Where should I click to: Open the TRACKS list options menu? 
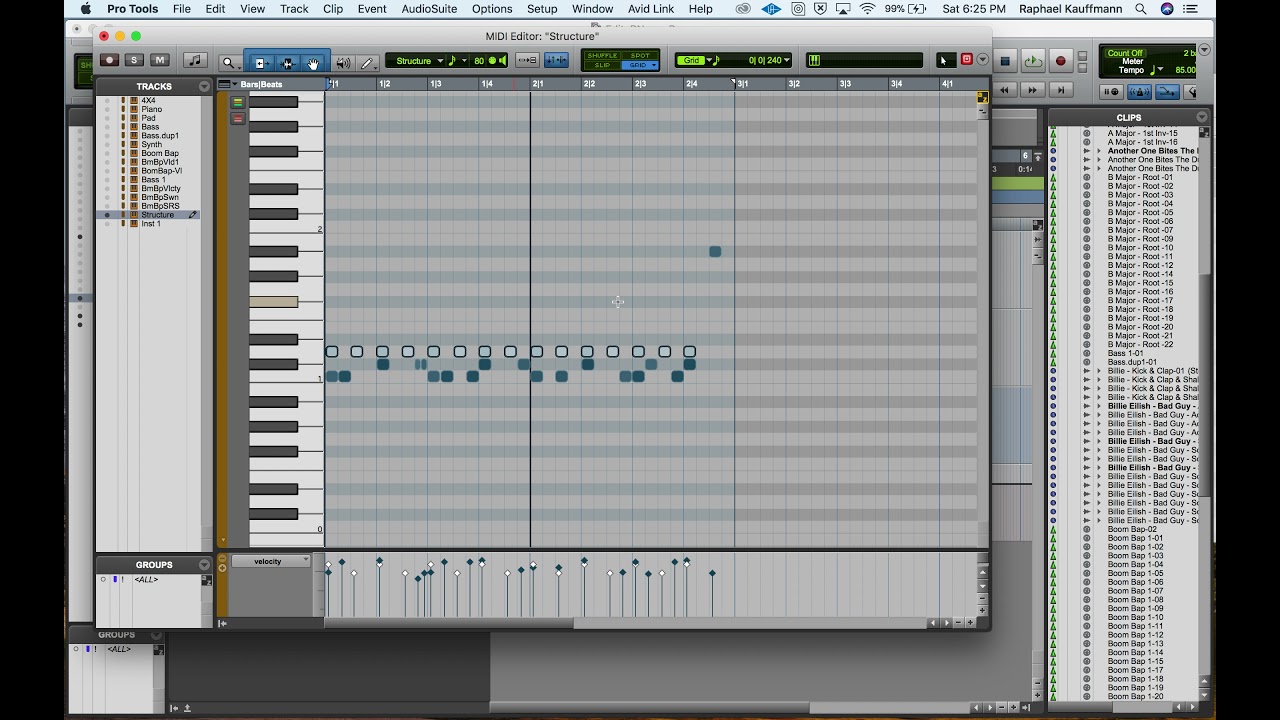tap(204, 87)
